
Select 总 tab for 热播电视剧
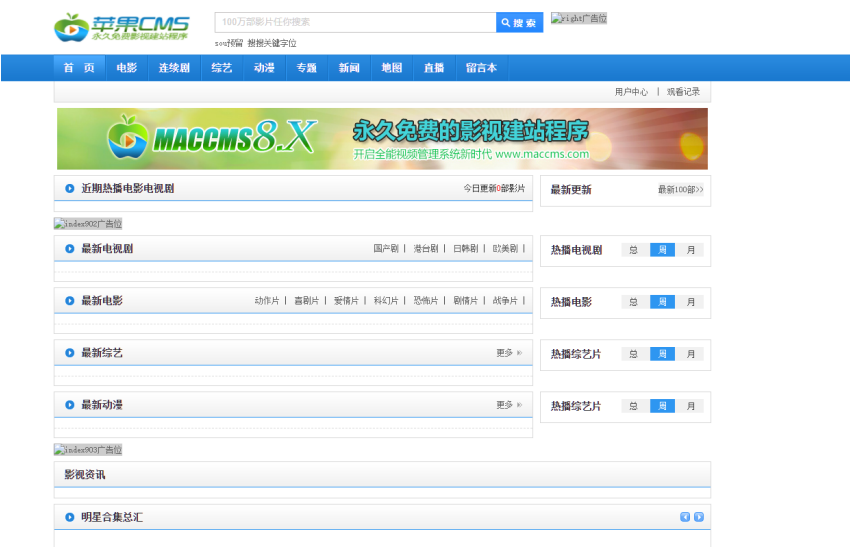tap(634, 250)
